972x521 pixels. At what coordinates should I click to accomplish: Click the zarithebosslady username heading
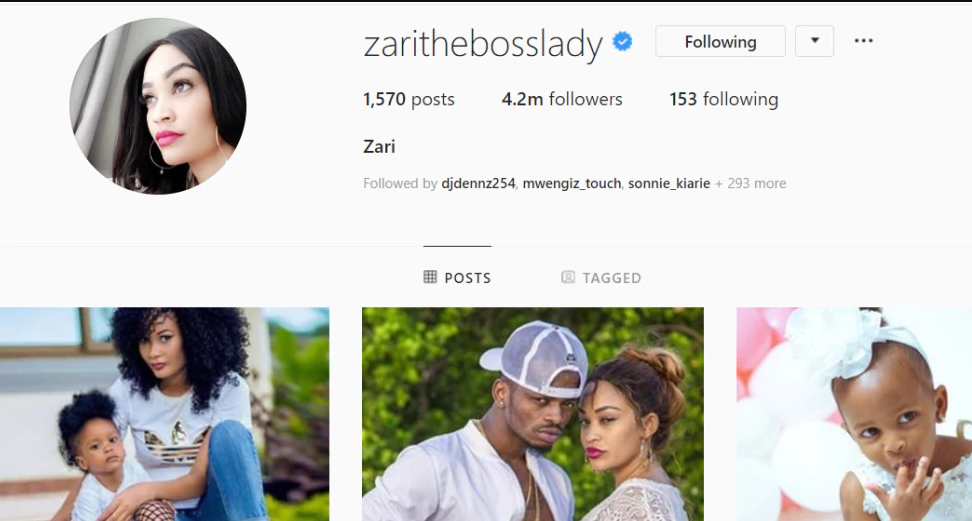(483, 43)
